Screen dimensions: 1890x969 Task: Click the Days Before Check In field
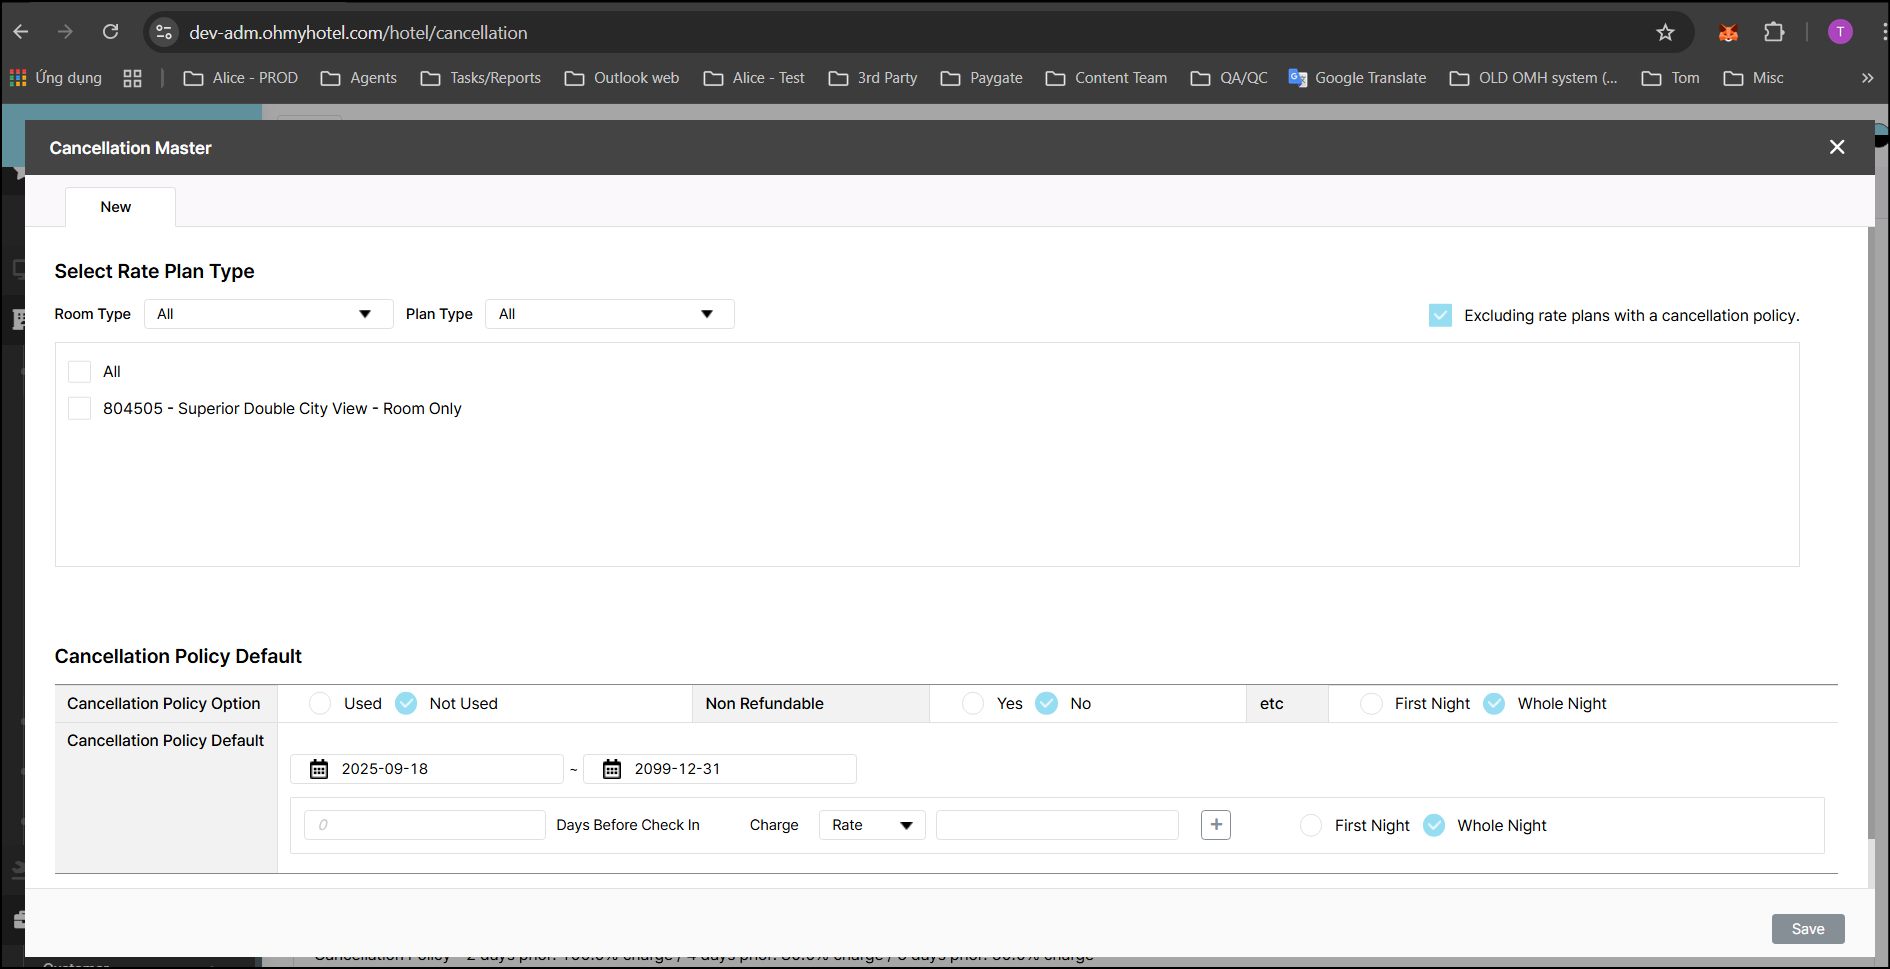tap(425, 825)
